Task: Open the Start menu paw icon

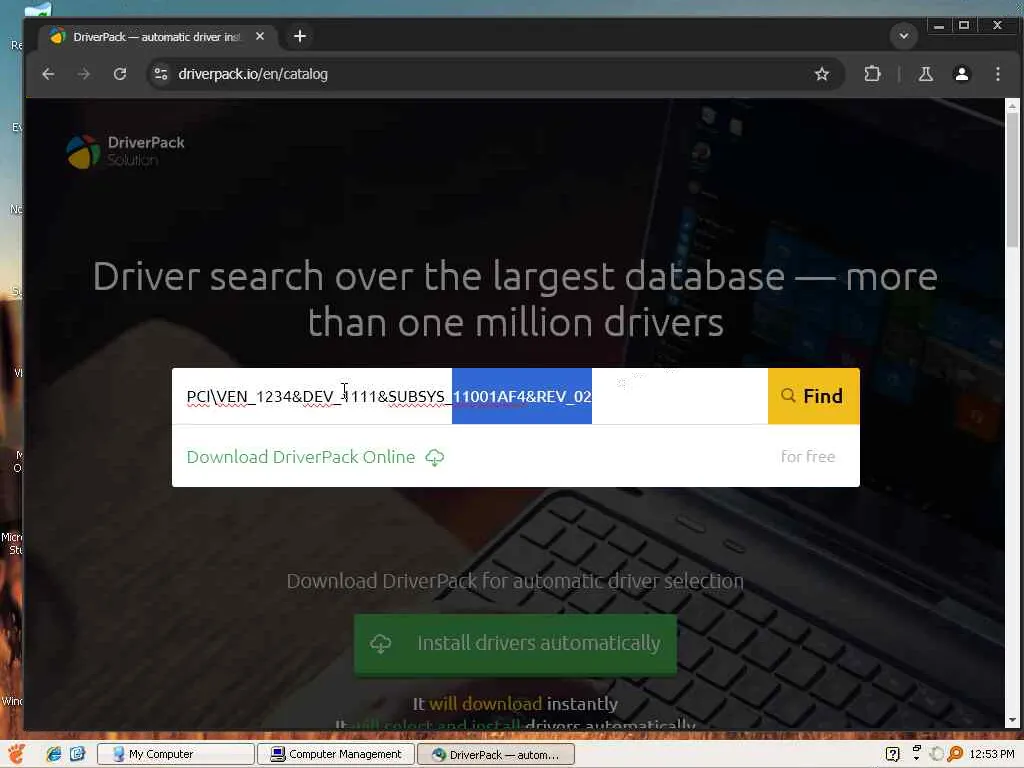Action: pyautogui.click(x=16, y=754)
